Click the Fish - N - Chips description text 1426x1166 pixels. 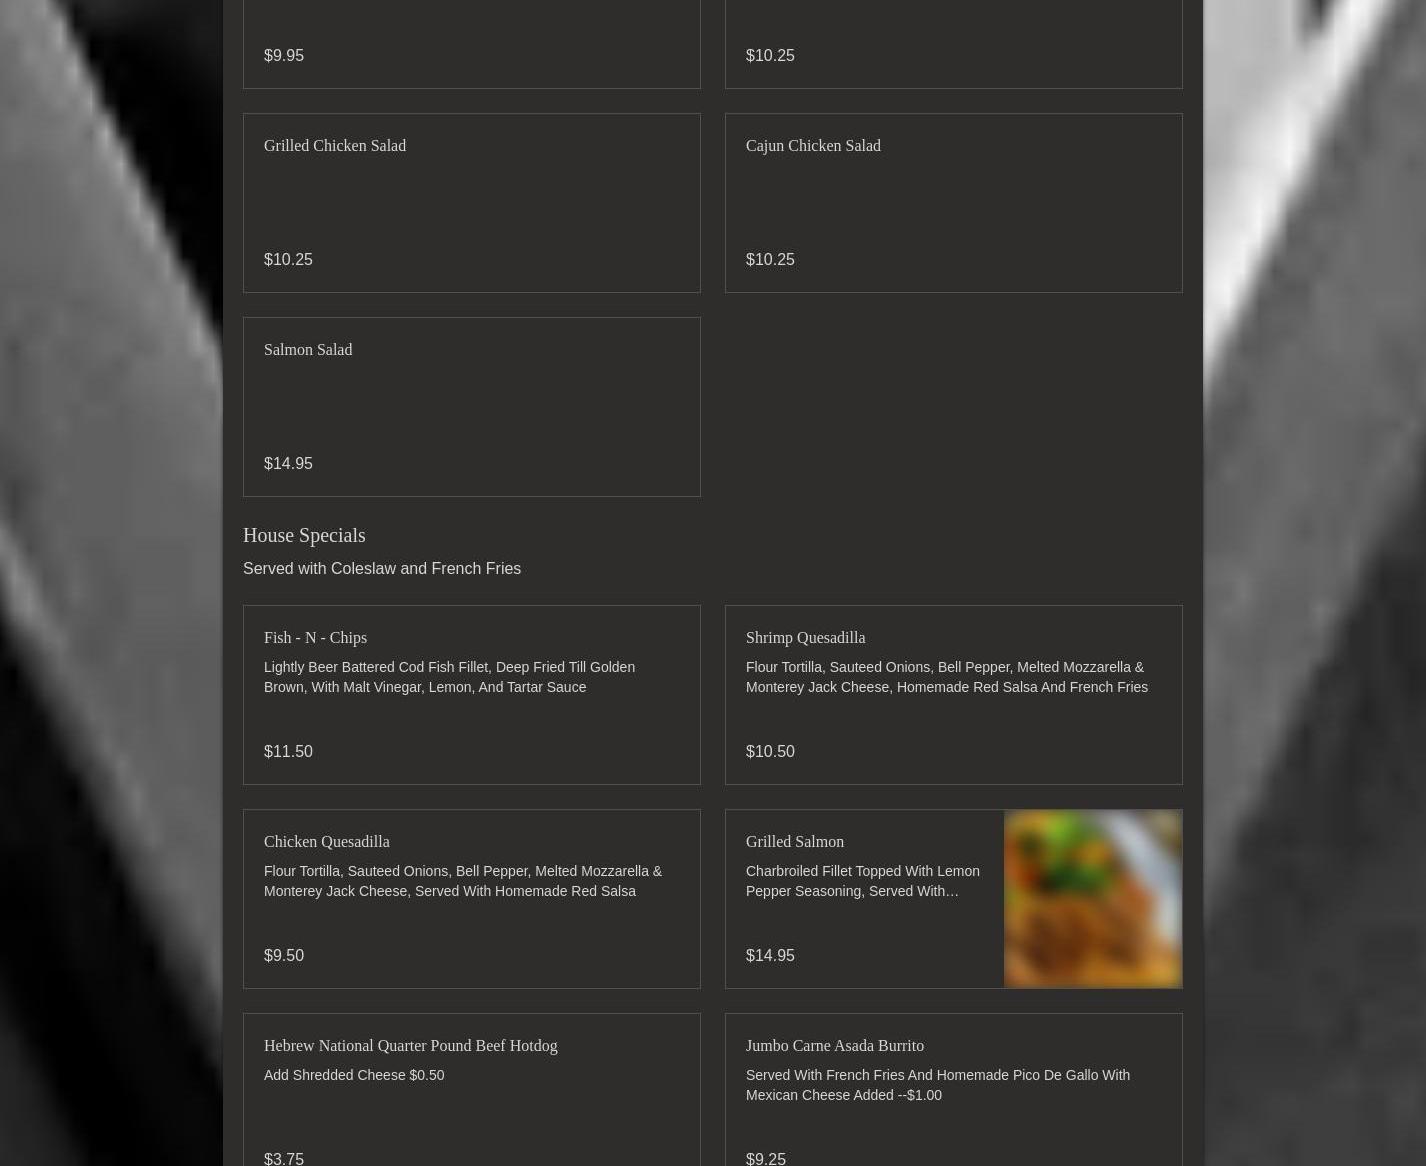(x=449, y=677)
